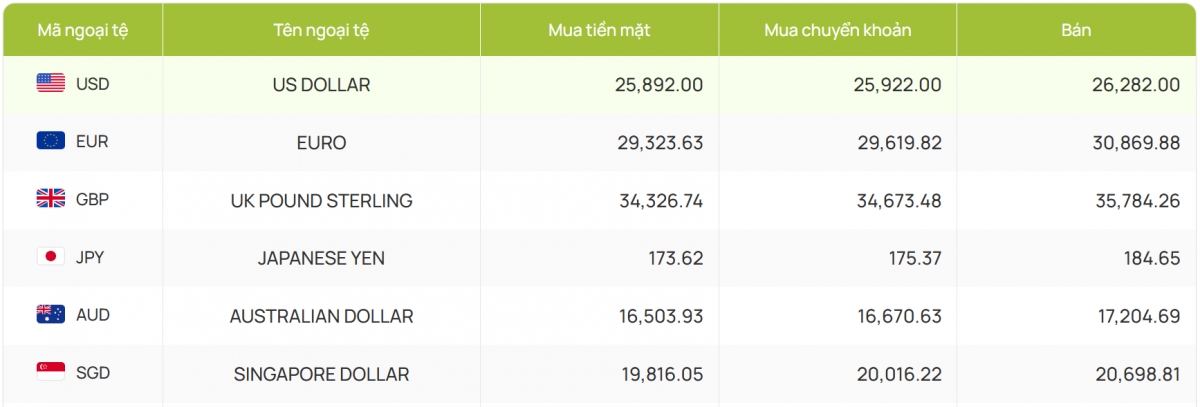
Task: Click the 'Mua tiền mặt' column header
Action: 599,30
